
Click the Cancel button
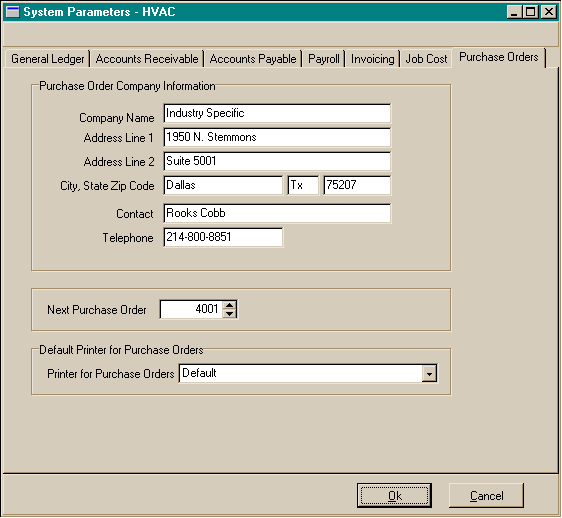click(x=486, y=496)
